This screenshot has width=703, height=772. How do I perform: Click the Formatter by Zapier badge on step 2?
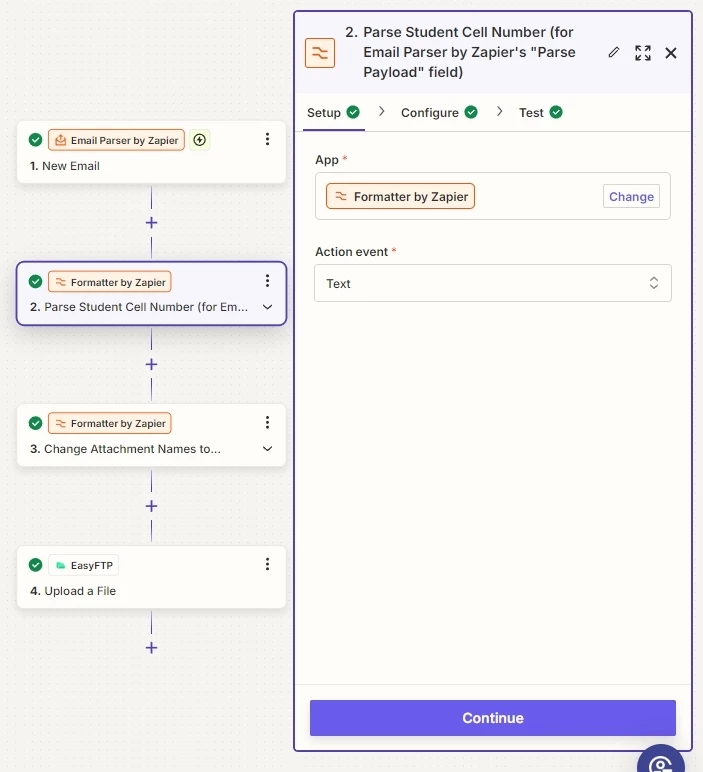click(110, 282)
